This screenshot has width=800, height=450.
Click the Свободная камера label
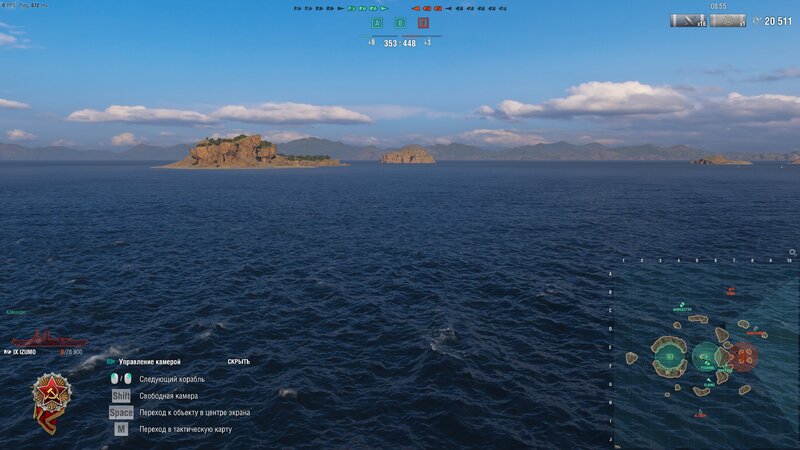(168, 396)
